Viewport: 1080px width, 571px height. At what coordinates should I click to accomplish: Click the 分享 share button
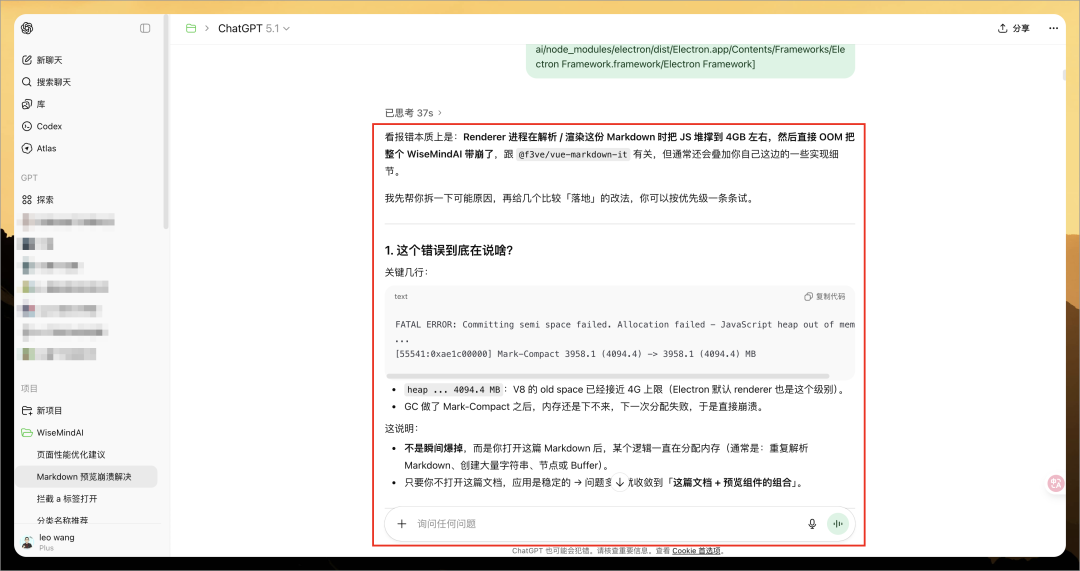pyautogui.click(x=1013, y=28)
